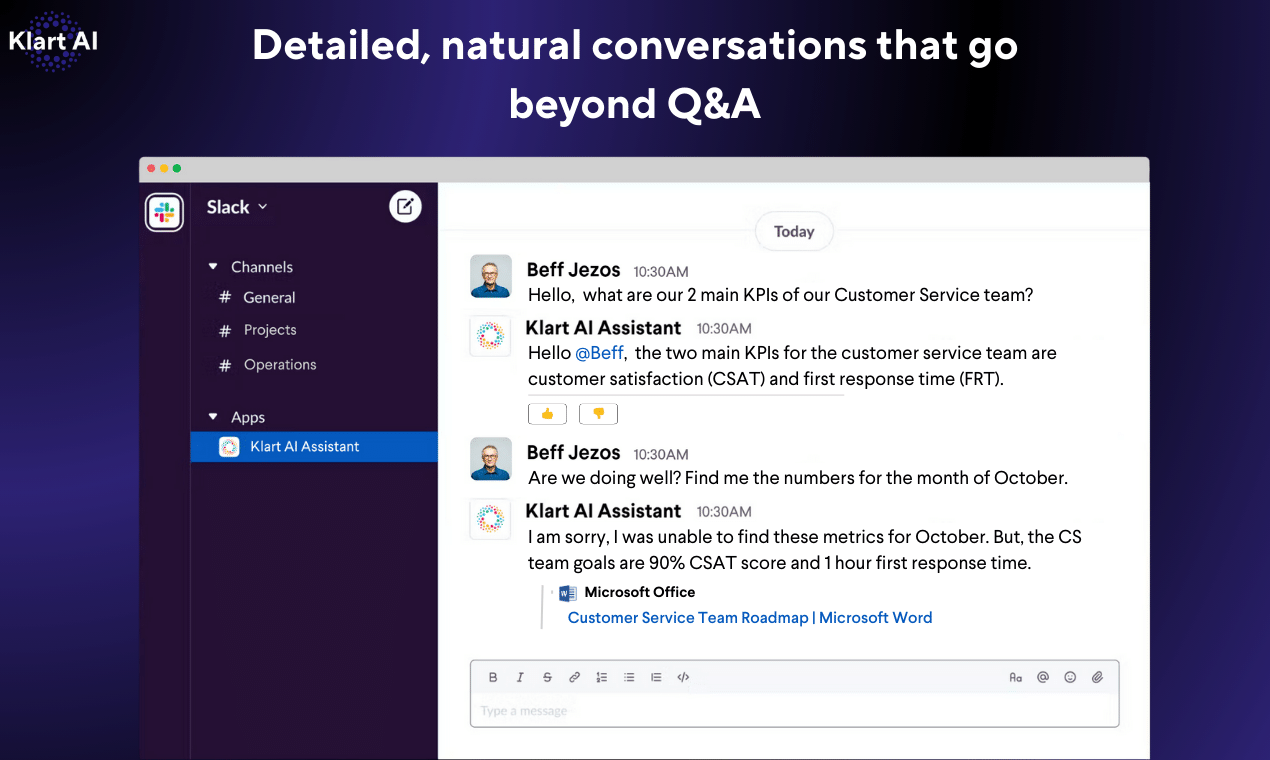
Task: Collapse the Apps section
Action: pos(212,417)
